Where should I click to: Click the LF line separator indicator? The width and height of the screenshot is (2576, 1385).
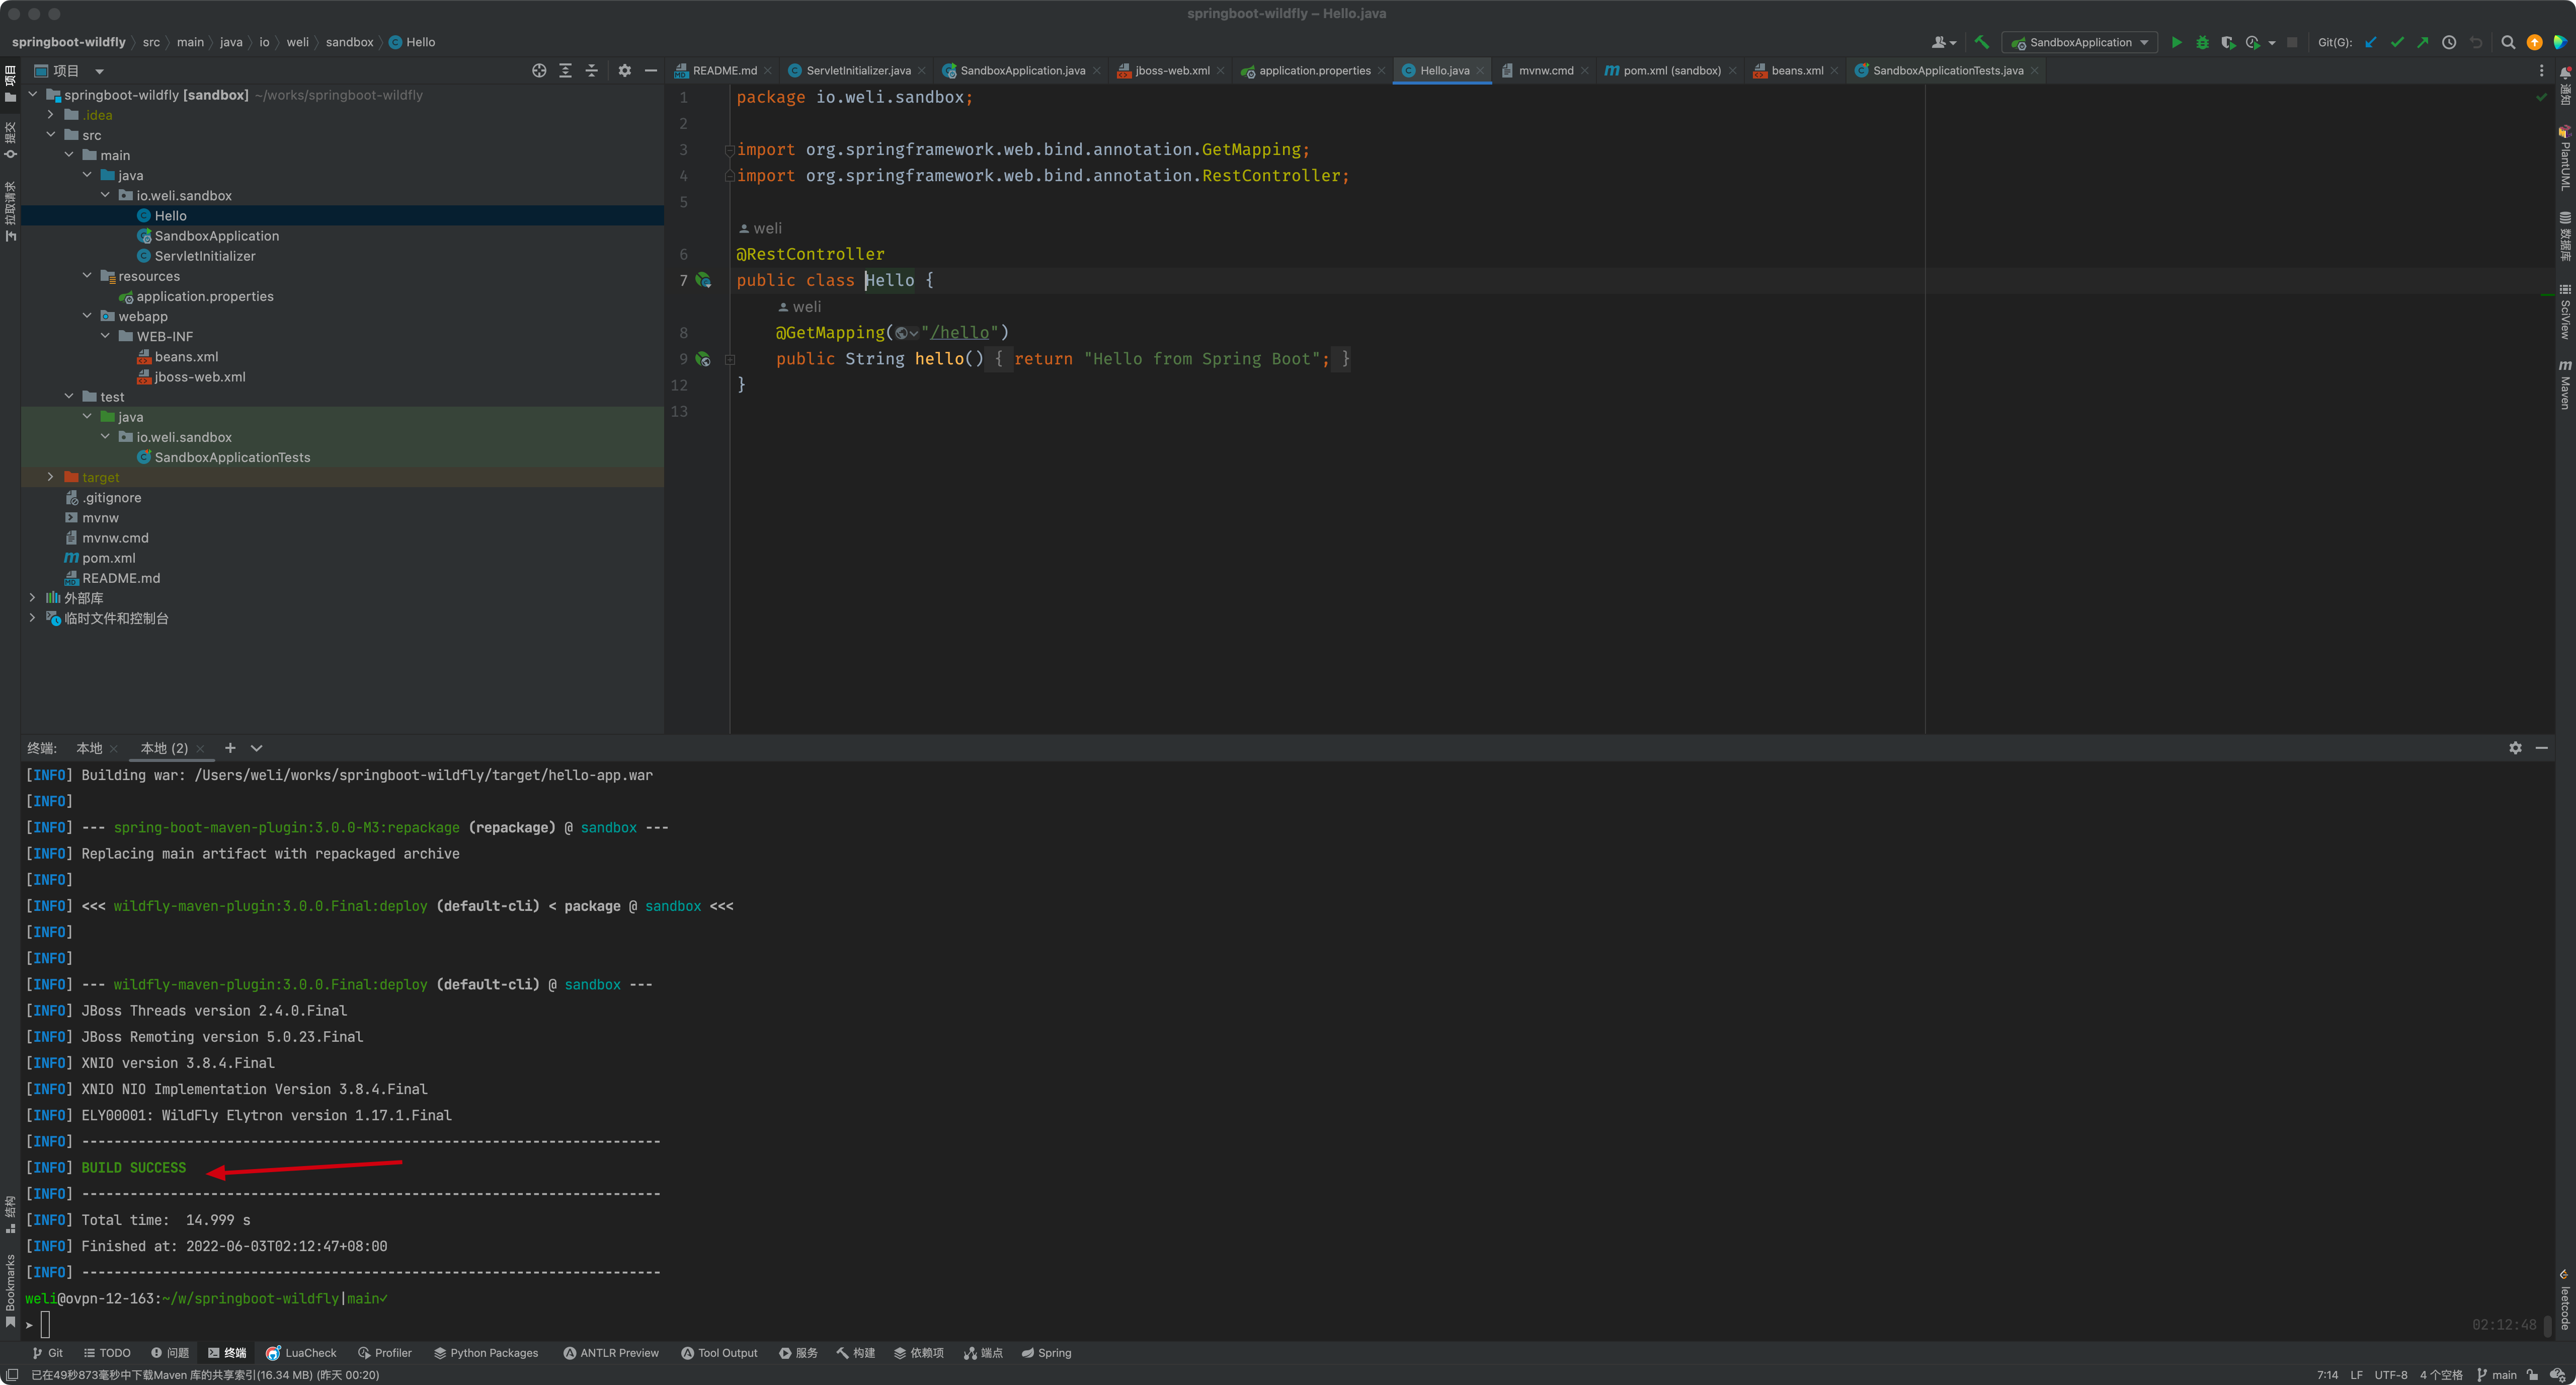(2356, 1375)
